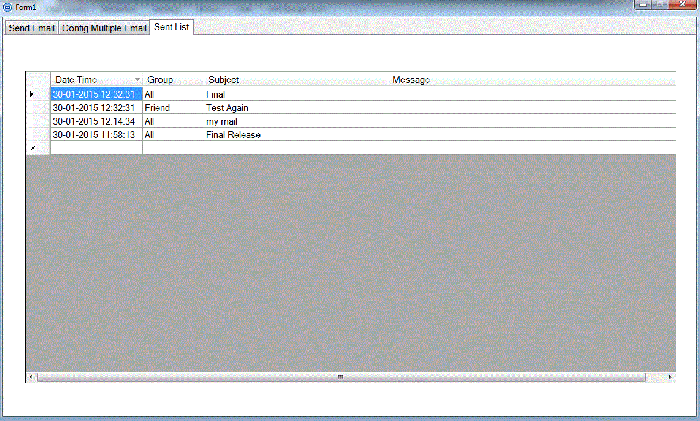Switch to the Send Email tab
This screenshot has width=700, height=421.
(31, 28)
